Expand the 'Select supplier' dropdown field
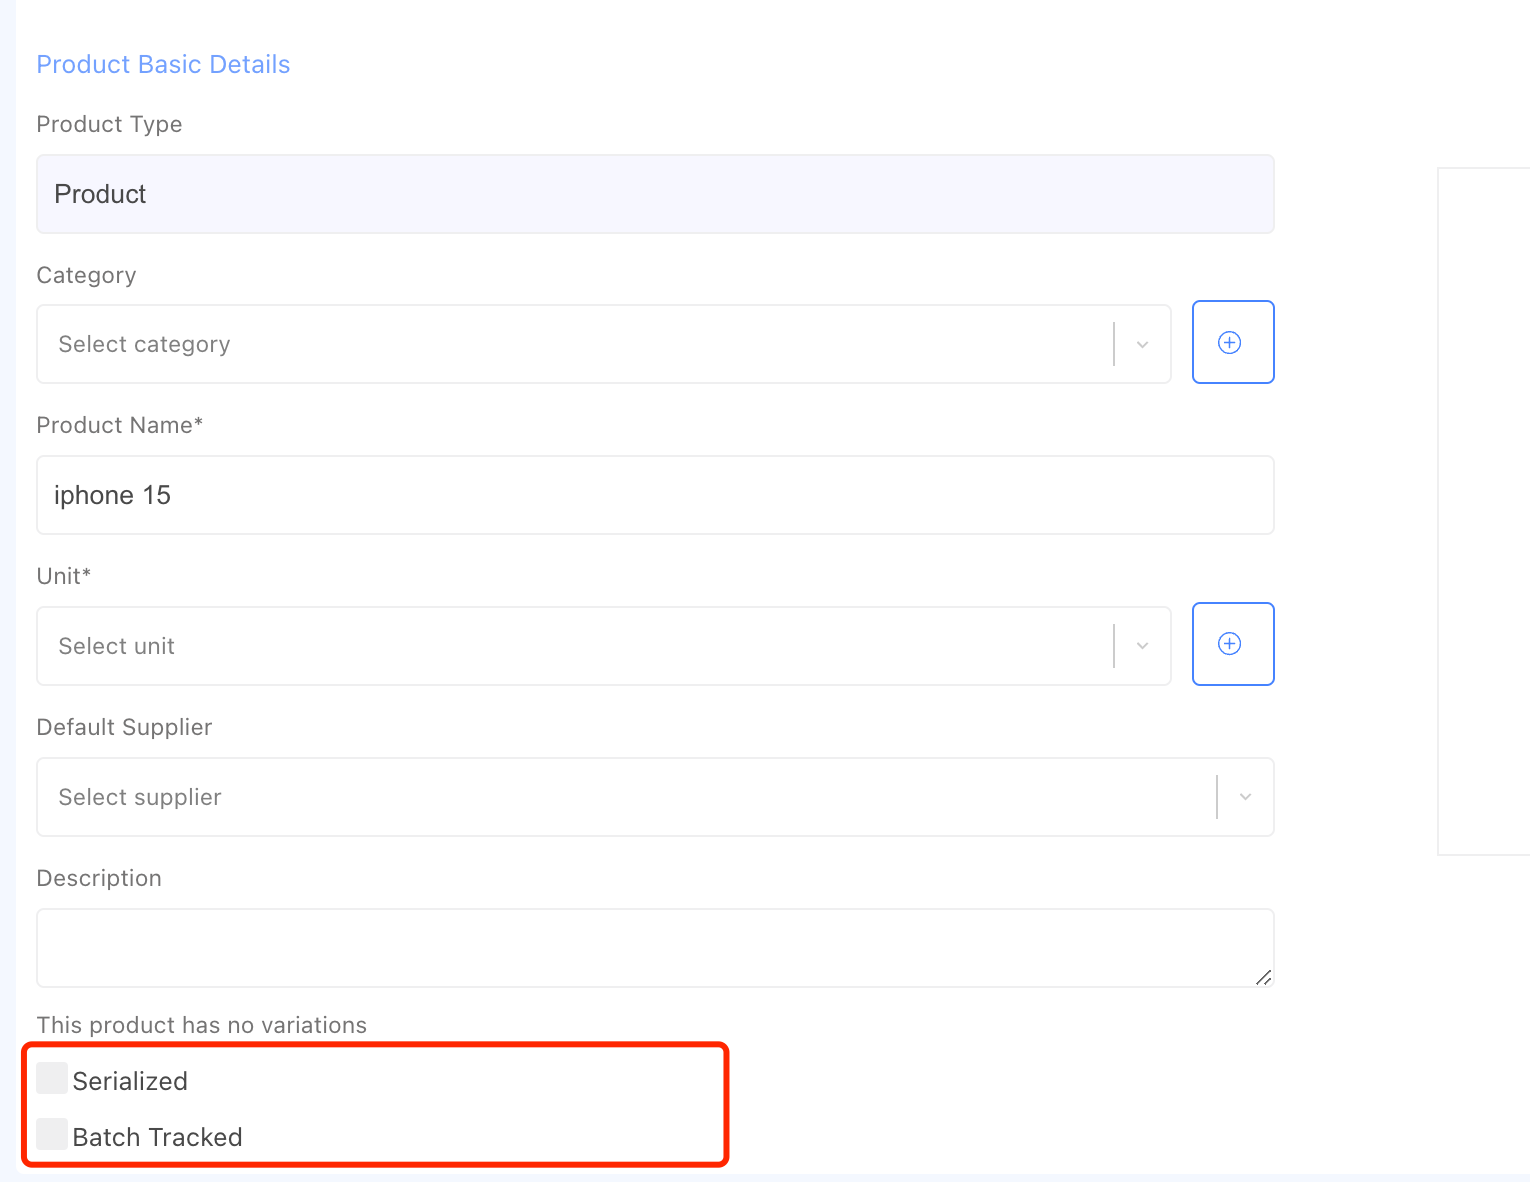Image resolution: width=1530 pixels, height=1182 pixels. point(620,797)
